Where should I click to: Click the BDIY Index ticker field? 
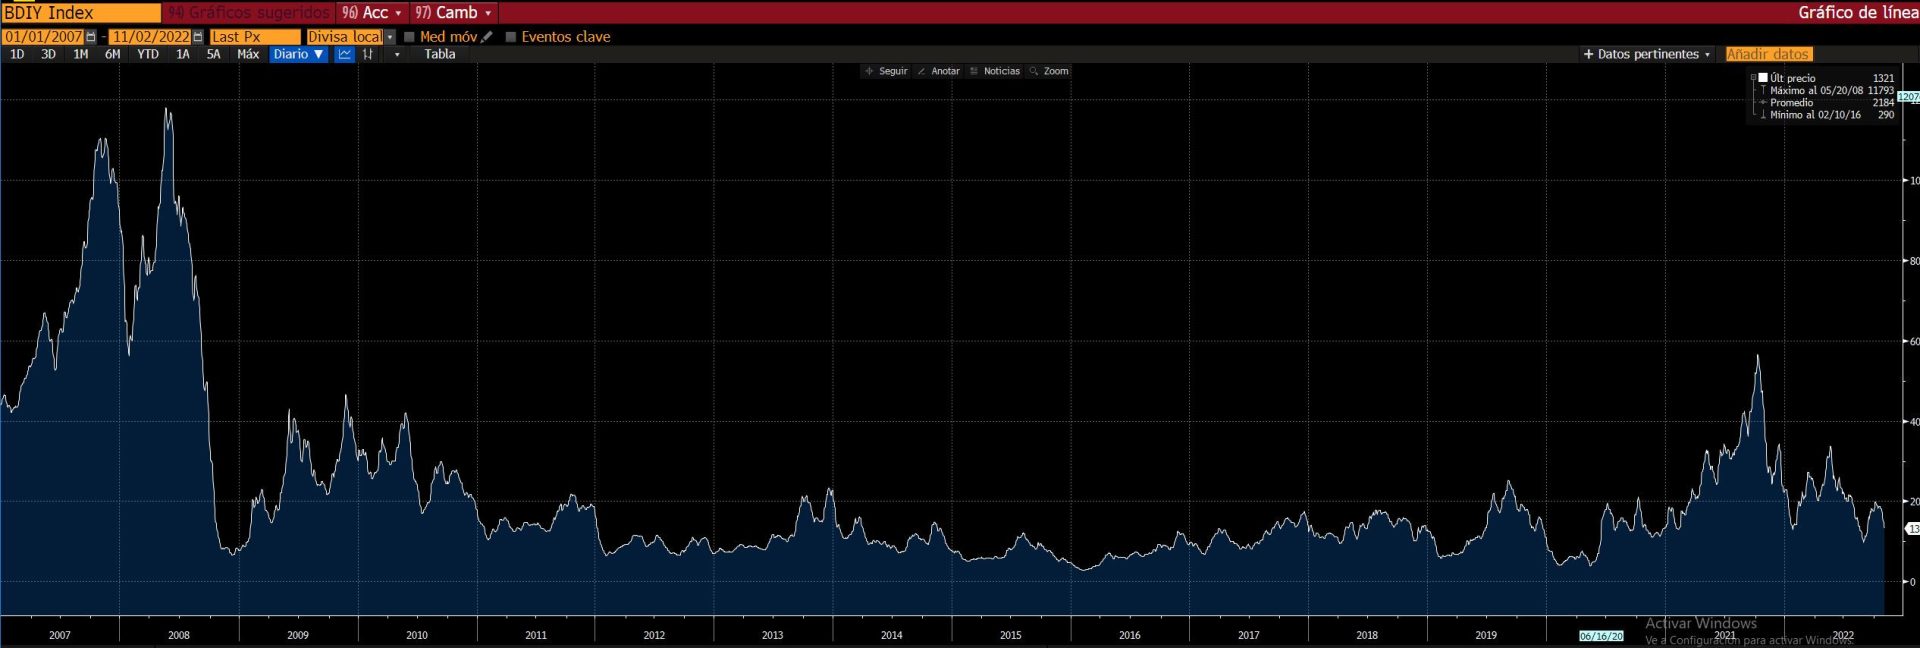coord(80,13)
